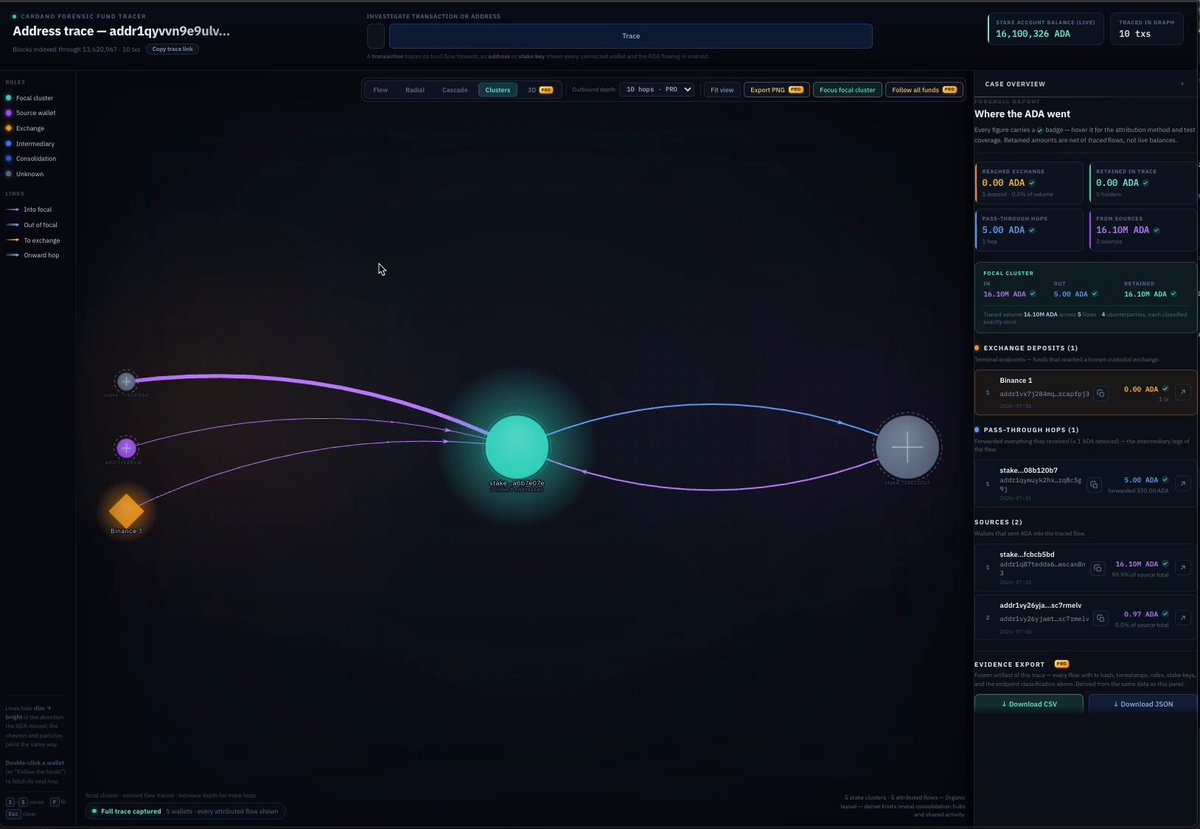1200x829 pixels.
Task: Select the Binance 1 exchange diamond node
Action: (x=126, y=510)
